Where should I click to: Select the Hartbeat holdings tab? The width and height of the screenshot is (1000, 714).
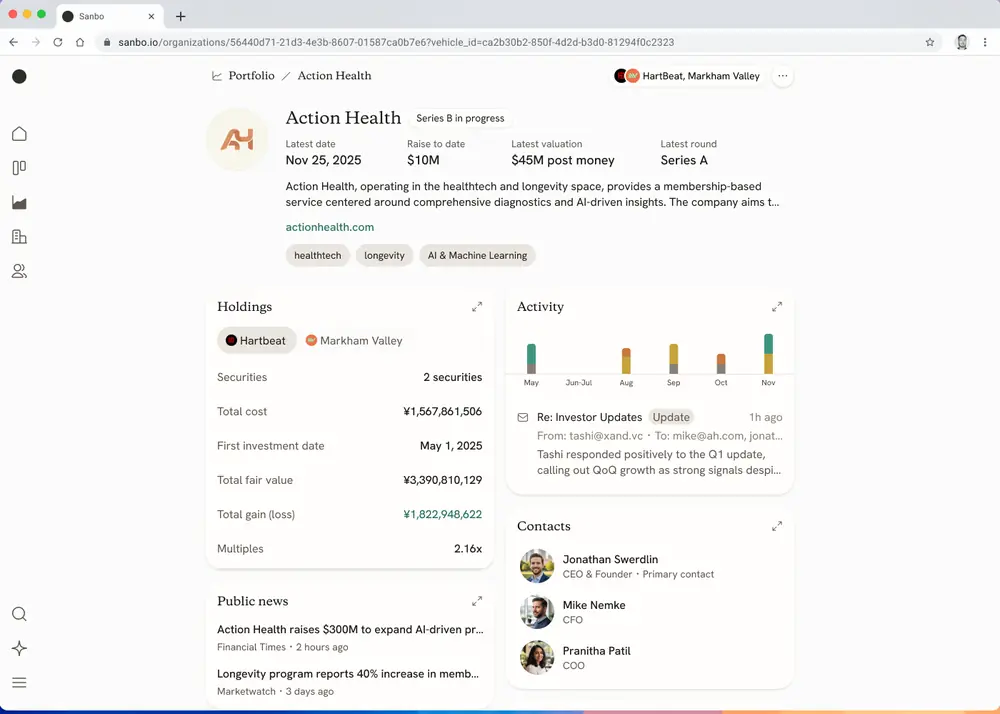coord(256,340)
